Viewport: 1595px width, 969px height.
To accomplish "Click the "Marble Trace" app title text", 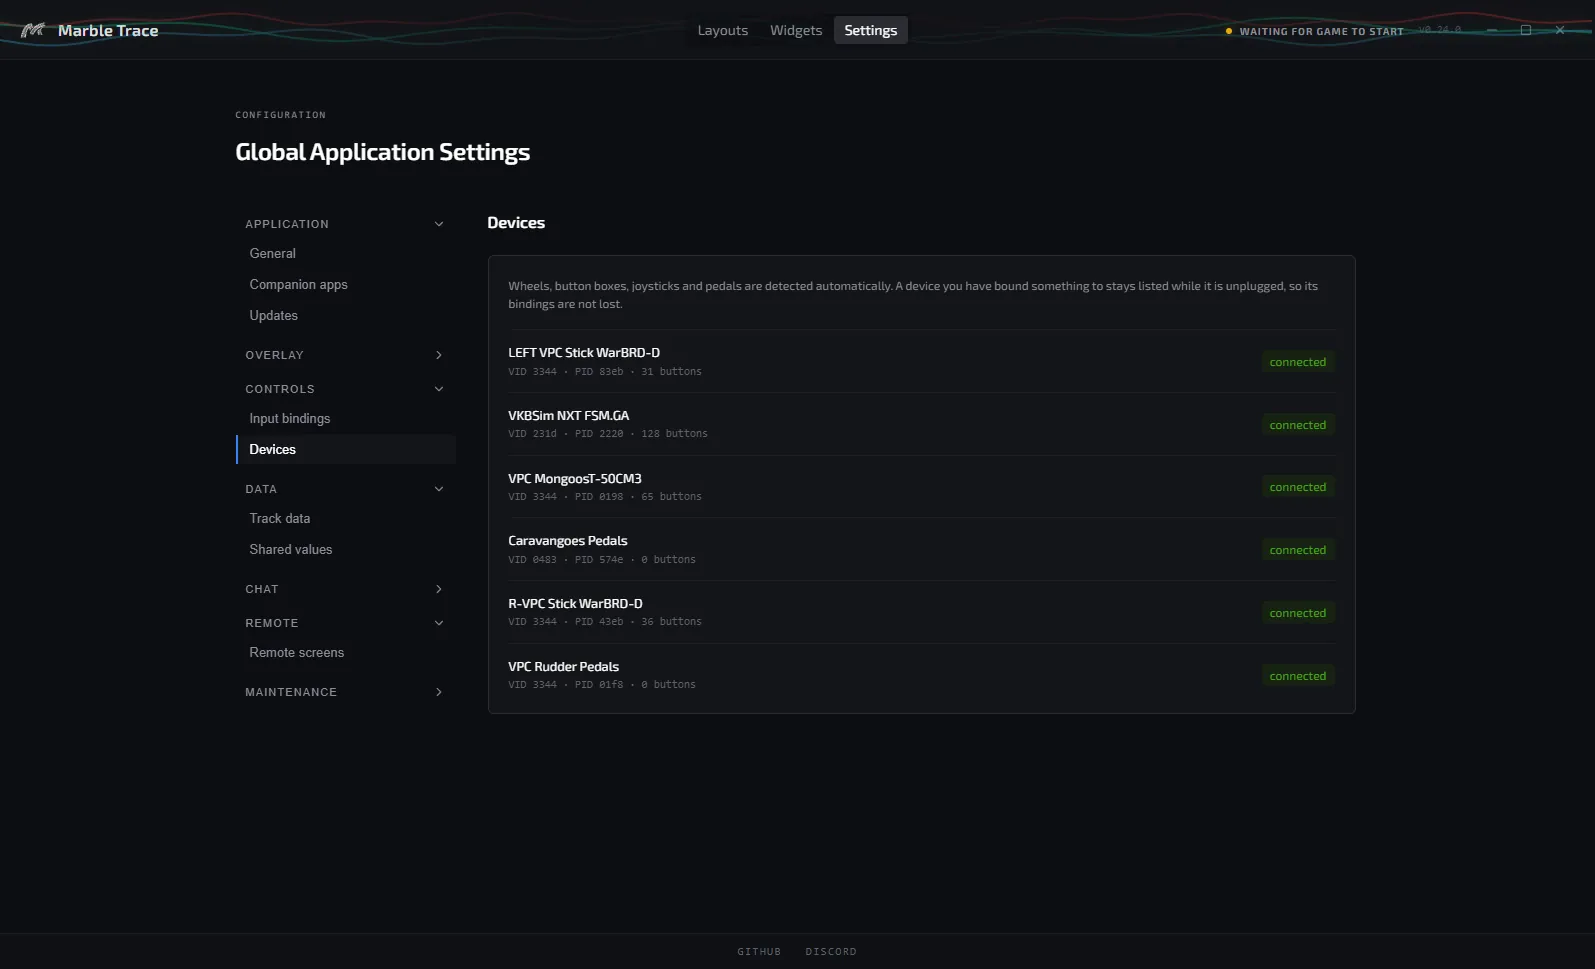I will [108, 31].
